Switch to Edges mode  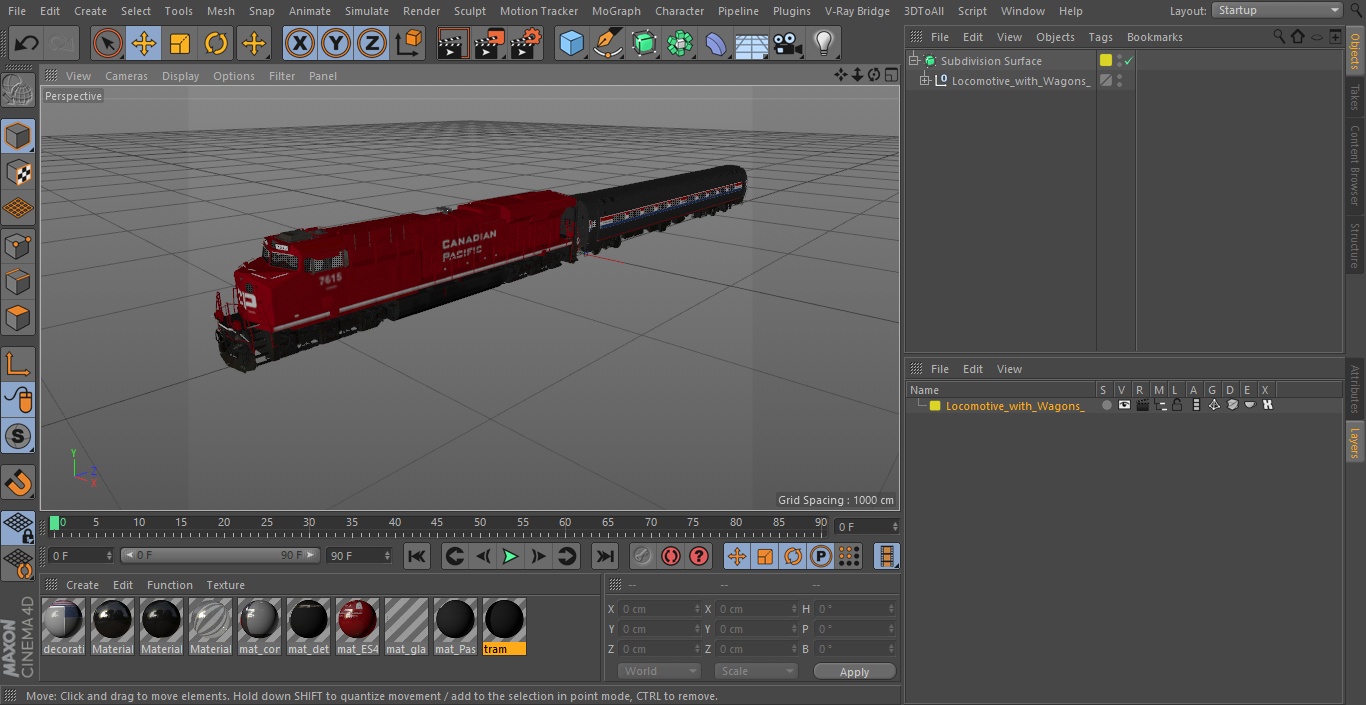pyautogui.click(x=18, y=281)
